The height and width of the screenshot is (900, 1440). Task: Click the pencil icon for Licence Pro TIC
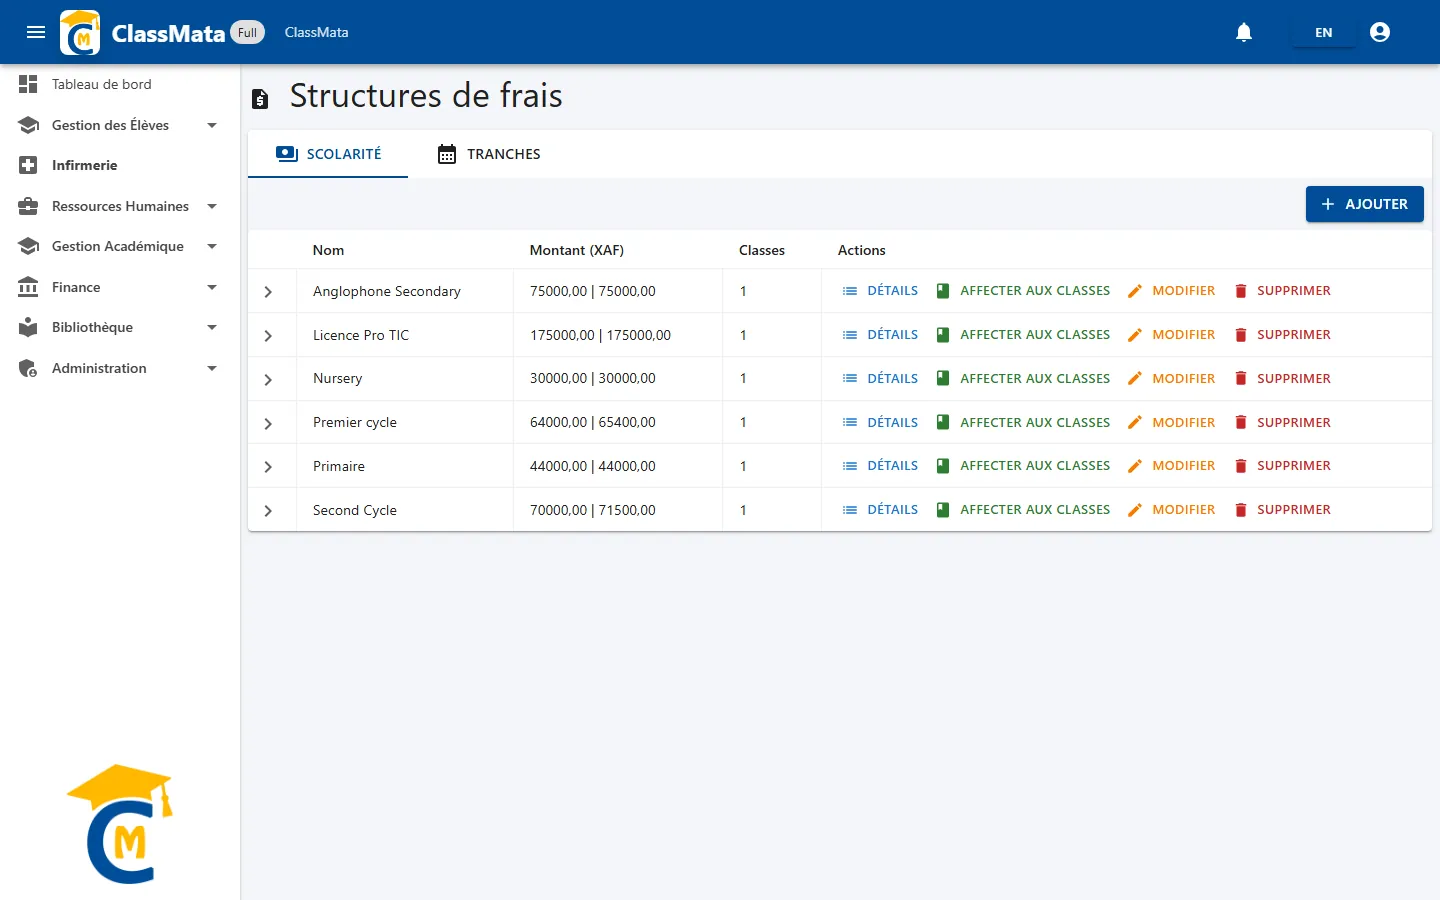pyautogui.click(x=1135, y=335)
